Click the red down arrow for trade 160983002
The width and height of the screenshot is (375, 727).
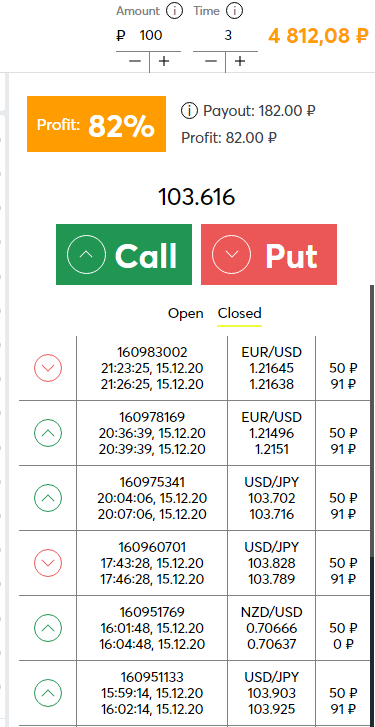tap(48, 368)
